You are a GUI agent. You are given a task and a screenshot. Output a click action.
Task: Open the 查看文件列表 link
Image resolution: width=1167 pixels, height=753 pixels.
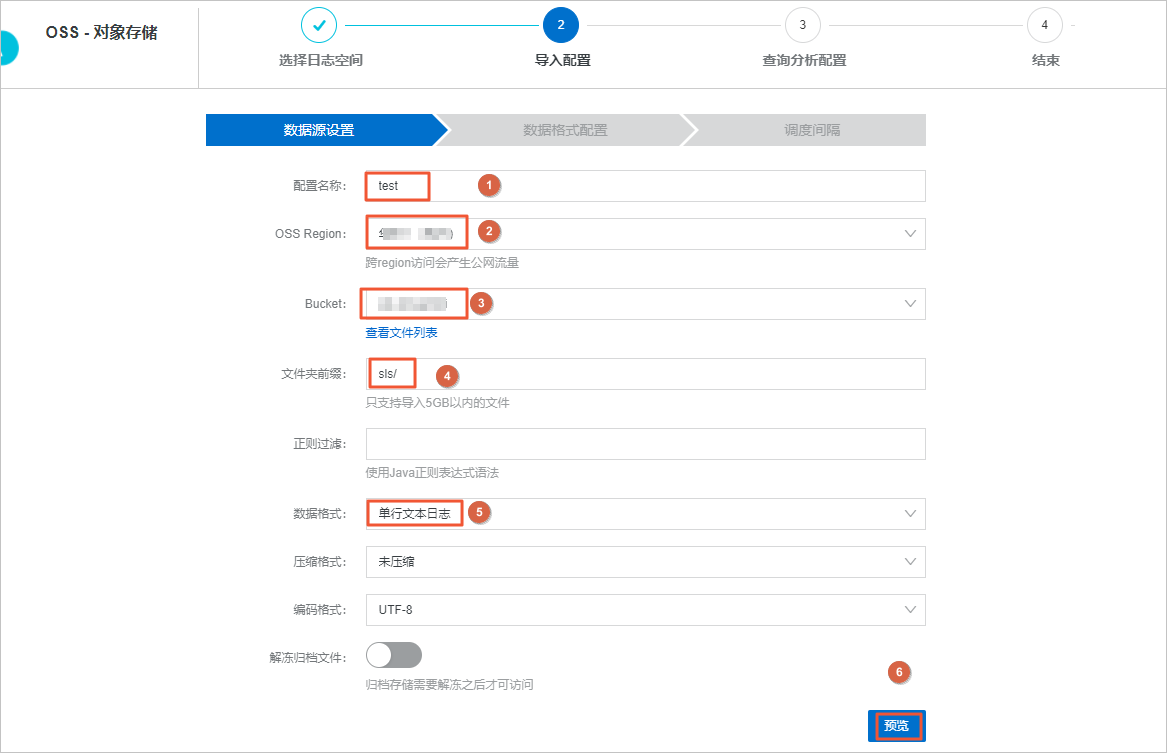point(401,333)
